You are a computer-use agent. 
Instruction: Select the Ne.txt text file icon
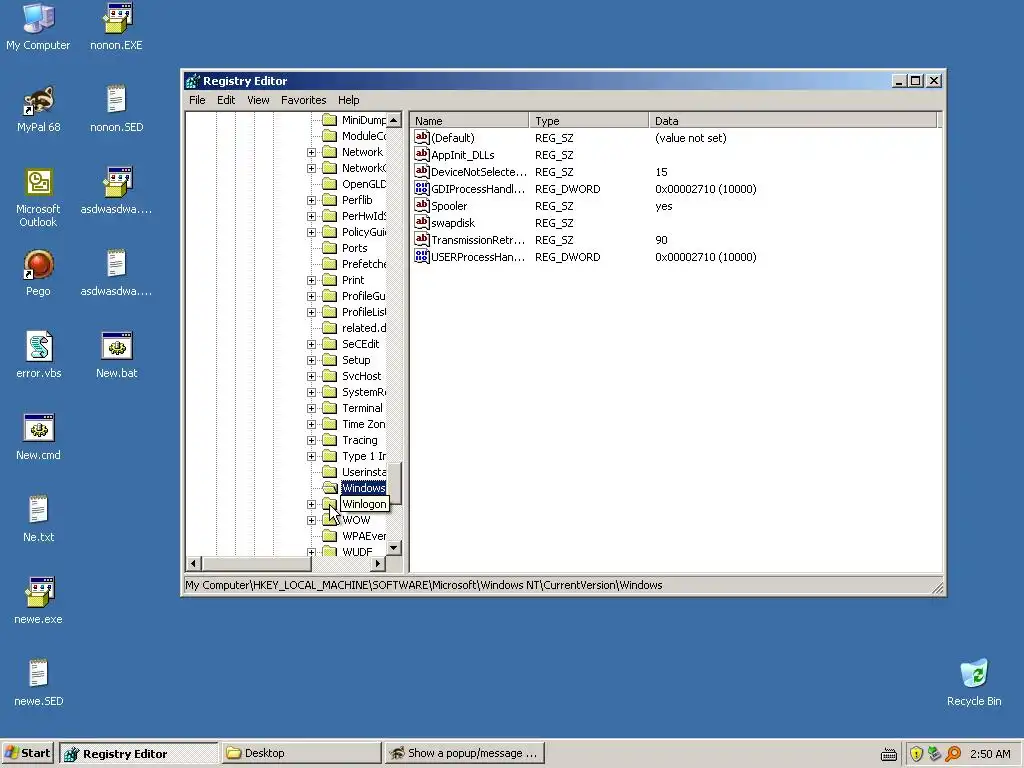coord(38,511)
